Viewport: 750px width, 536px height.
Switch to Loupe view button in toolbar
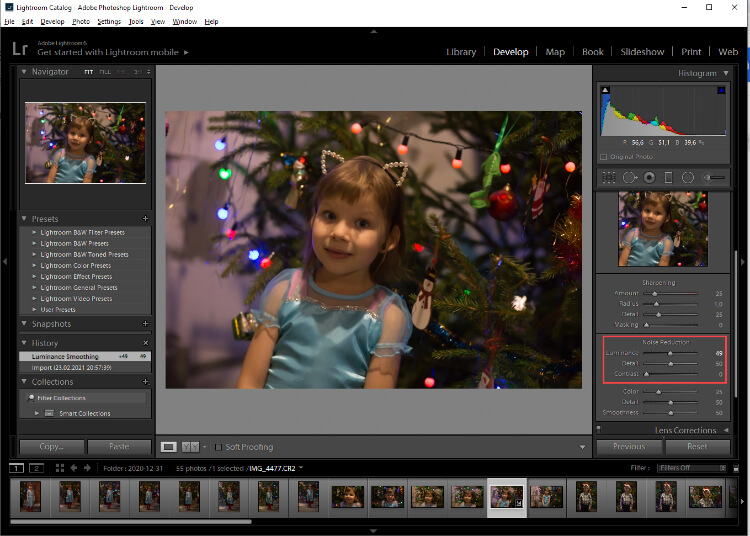point(168,447)
